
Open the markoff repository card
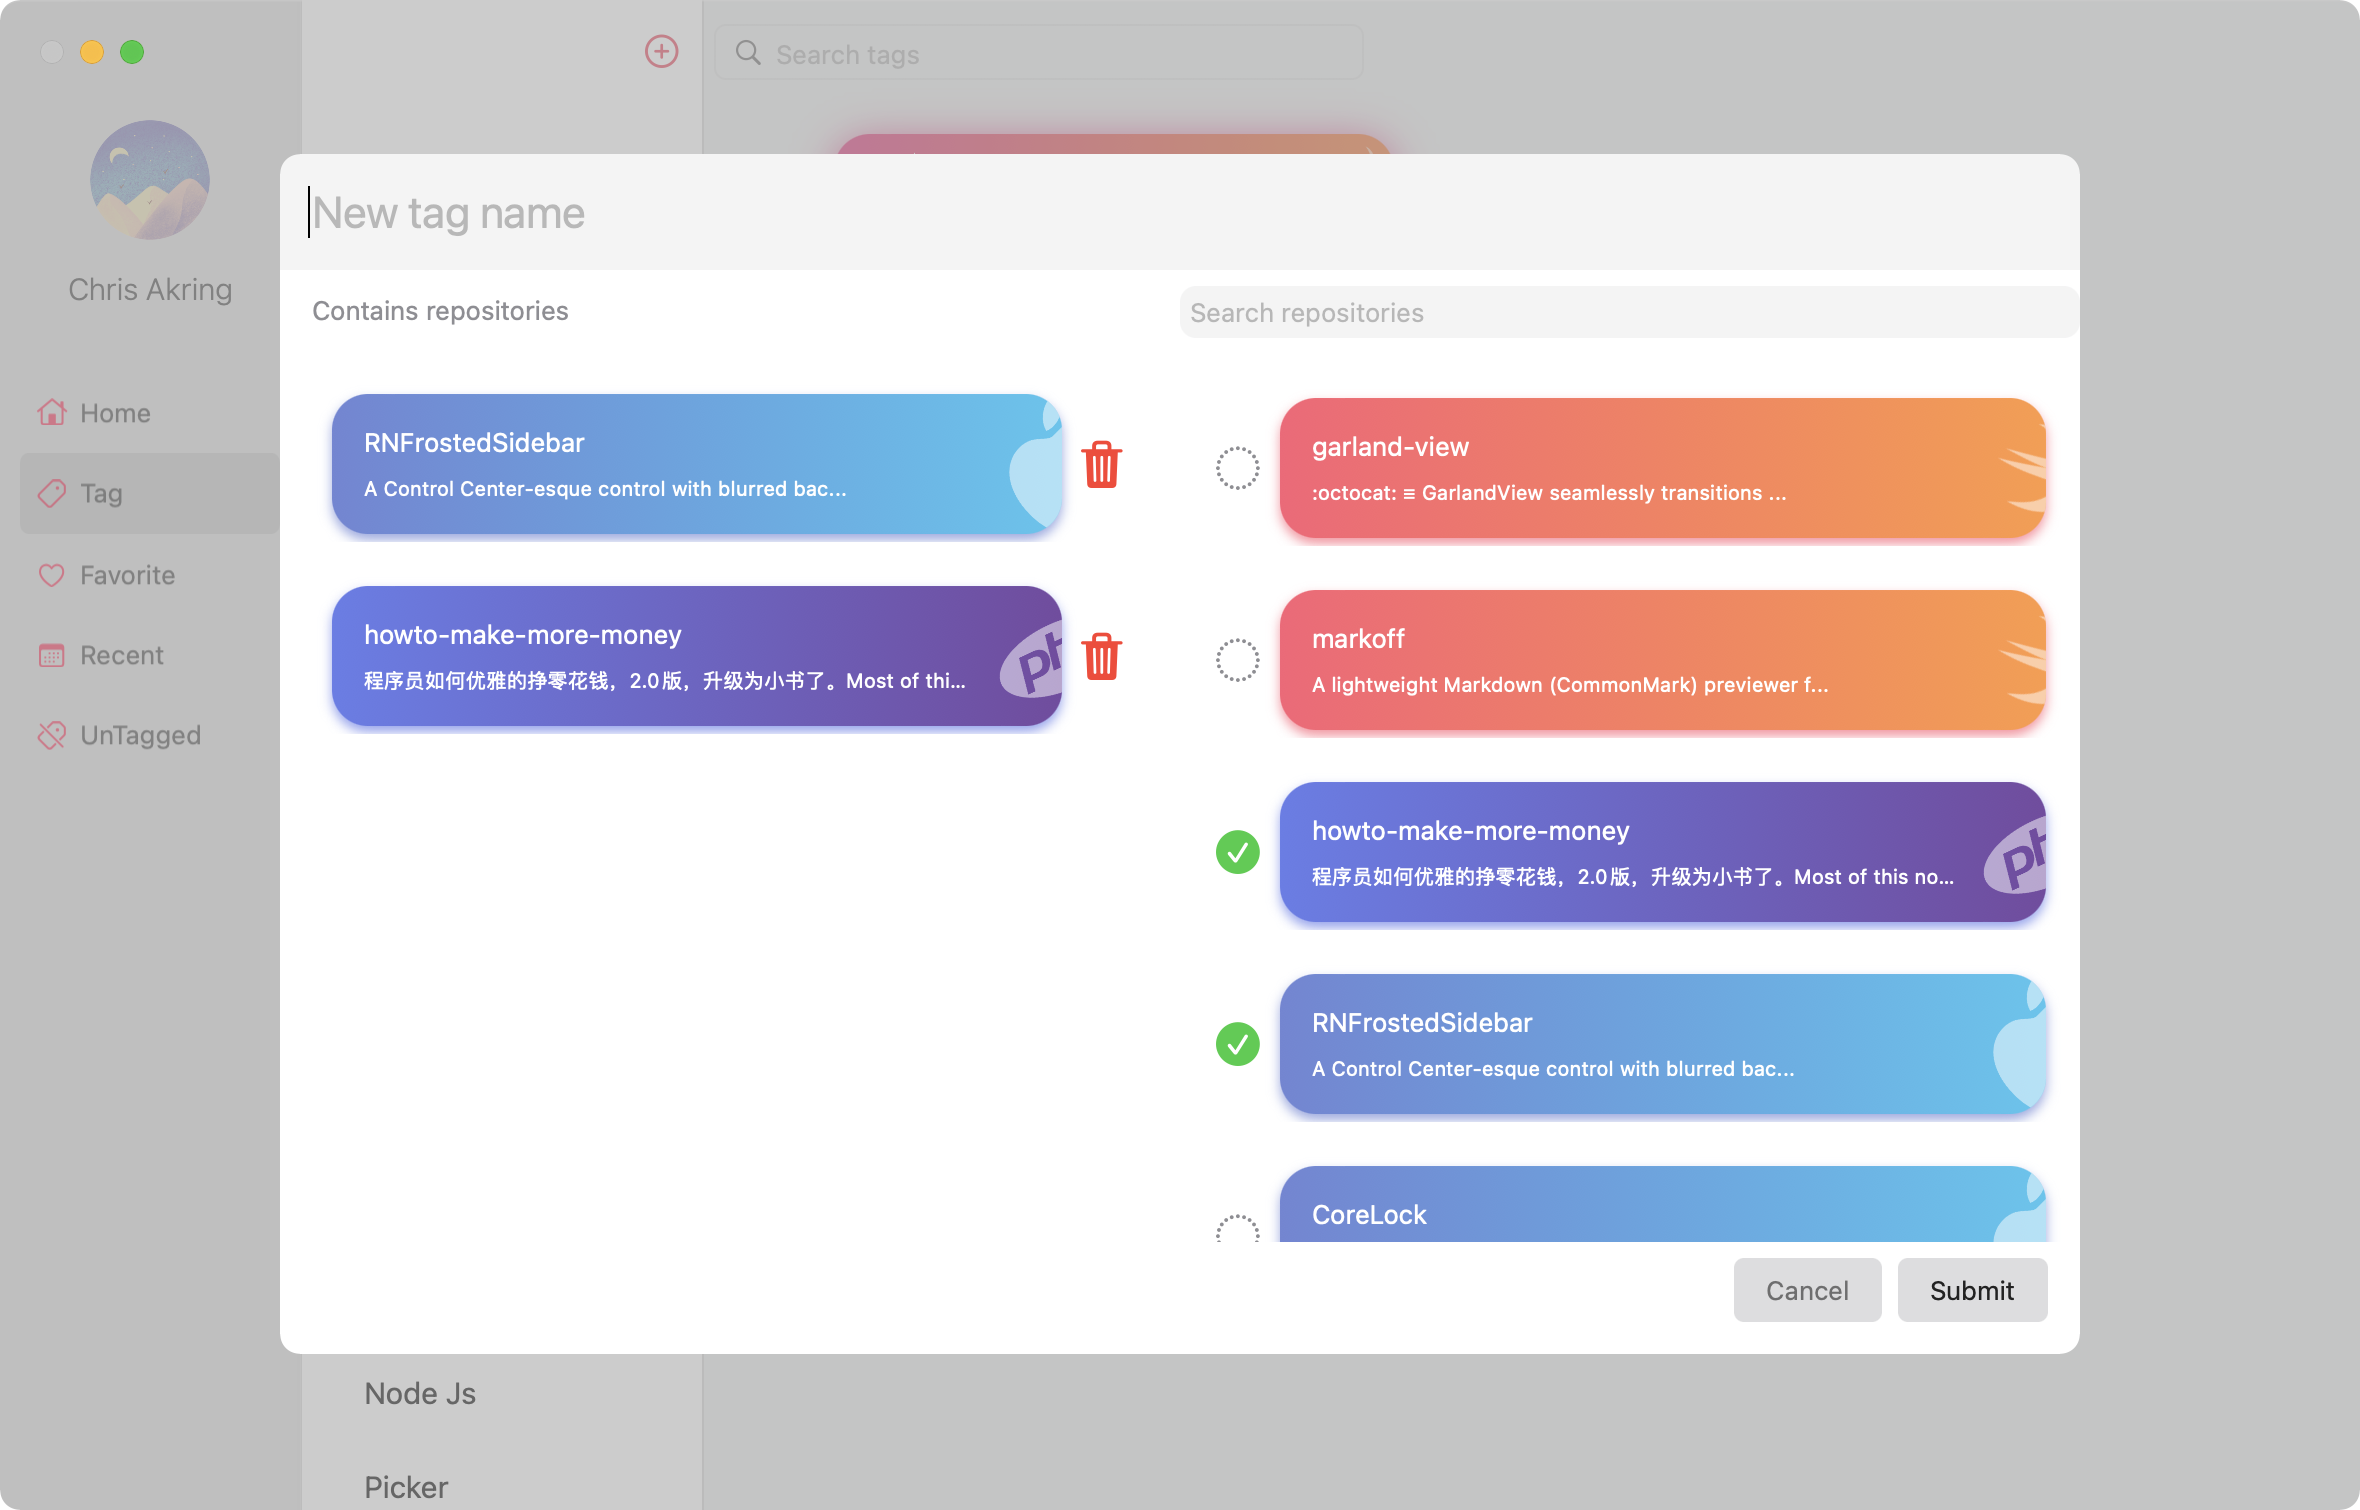point(1662,660)
